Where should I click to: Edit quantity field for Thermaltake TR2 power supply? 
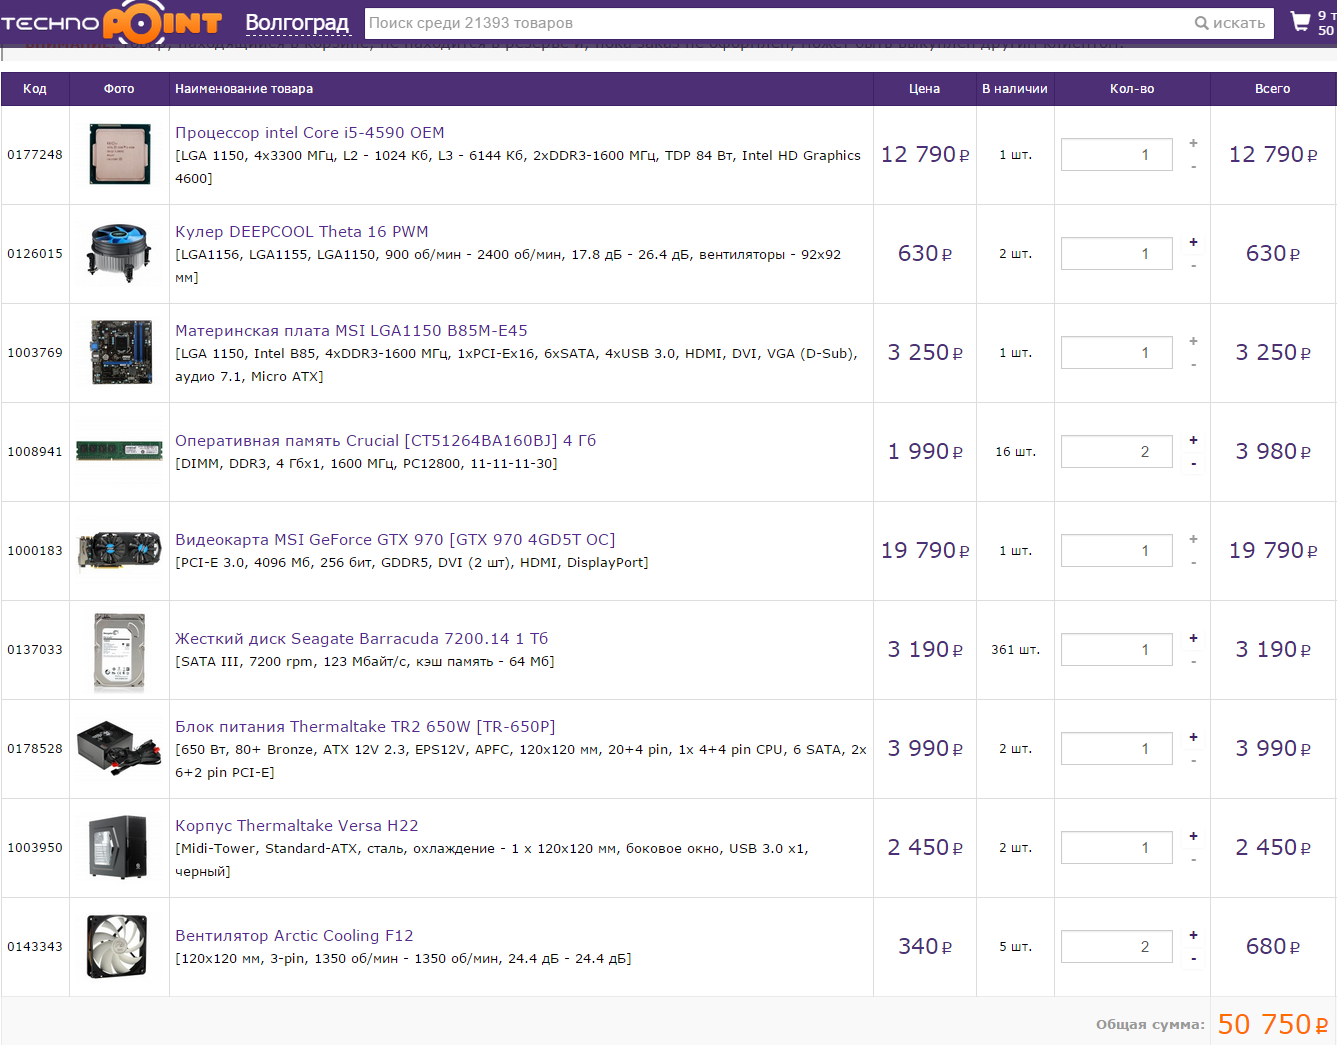click(x=1116, y=748)
